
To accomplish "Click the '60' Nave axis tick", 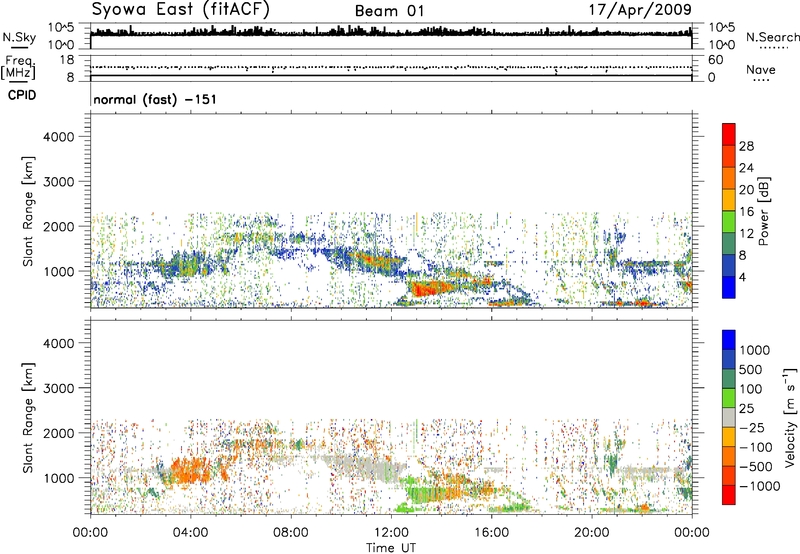I will click(x=715, y=60).
